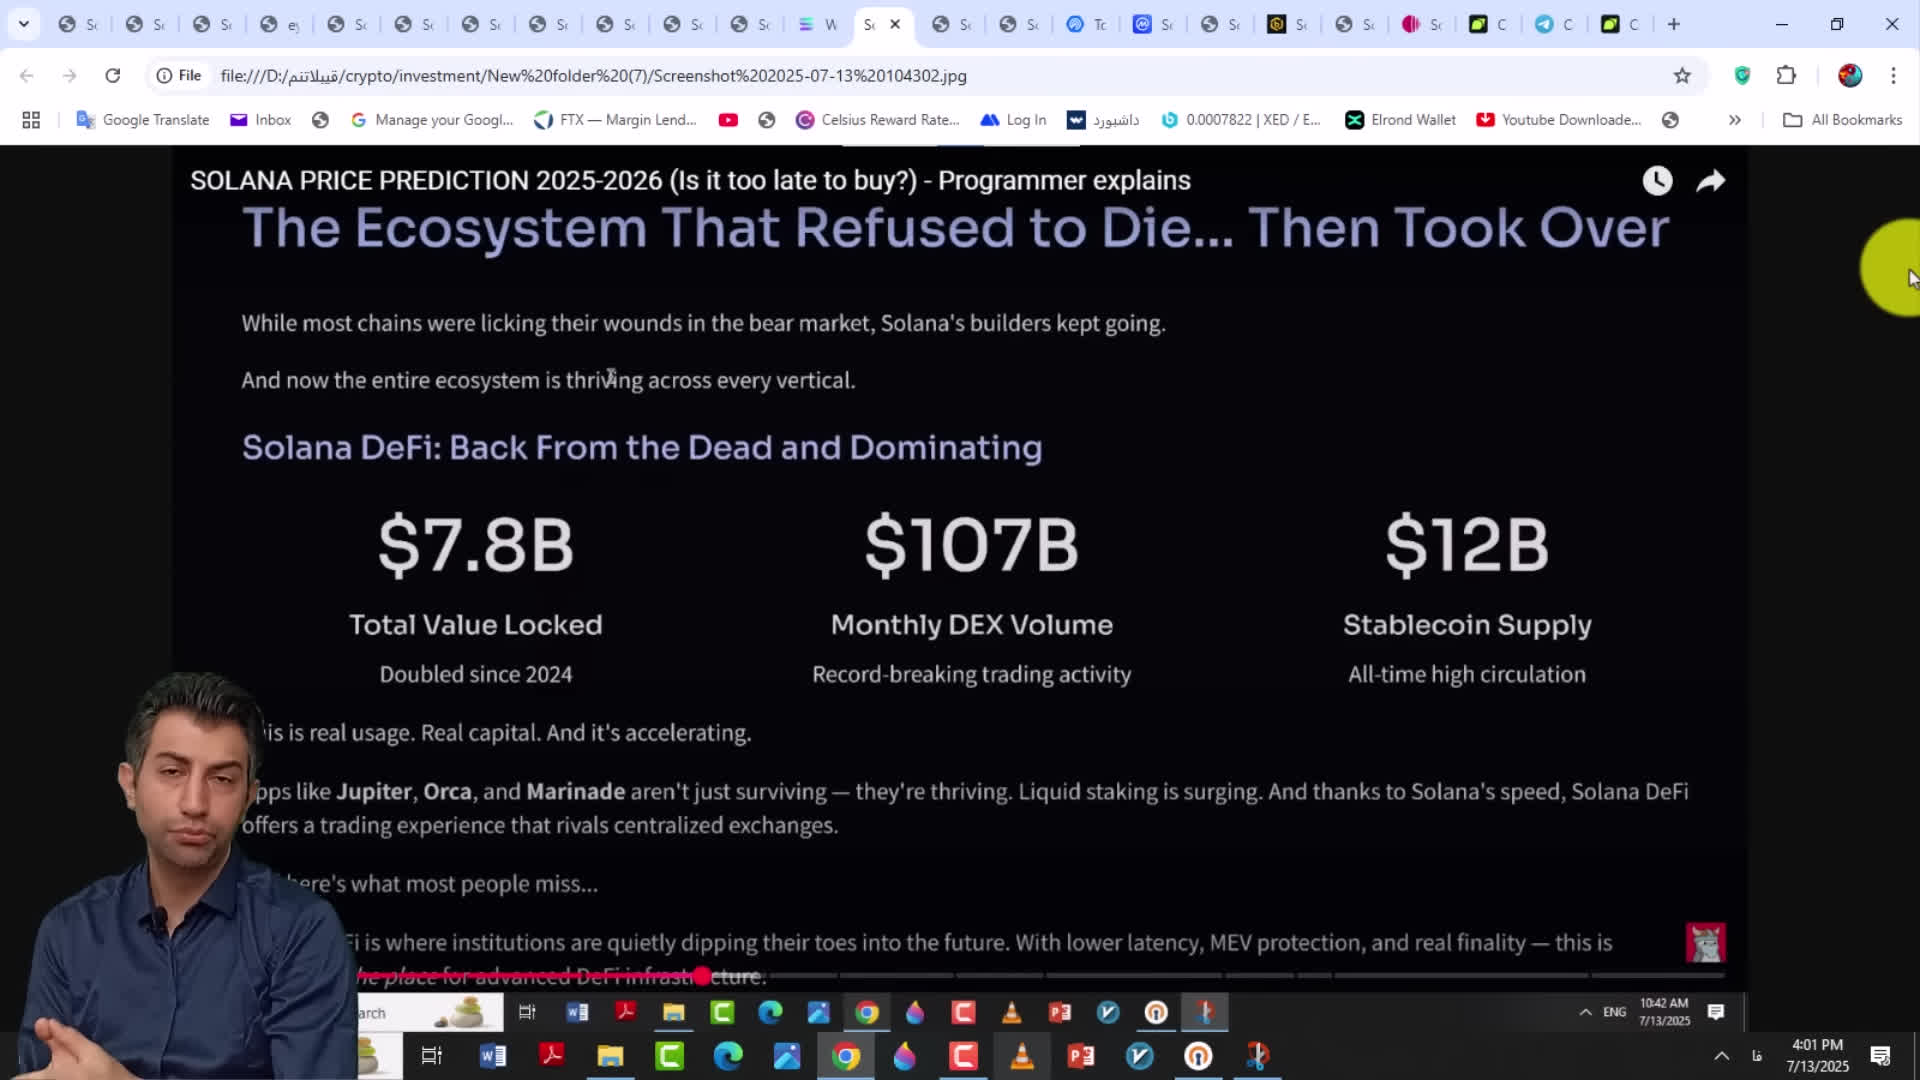Open the globe bookmark right after Inbox
Image resolution: width=1920 pixels, height=1080 pixels.
(320, 120)
